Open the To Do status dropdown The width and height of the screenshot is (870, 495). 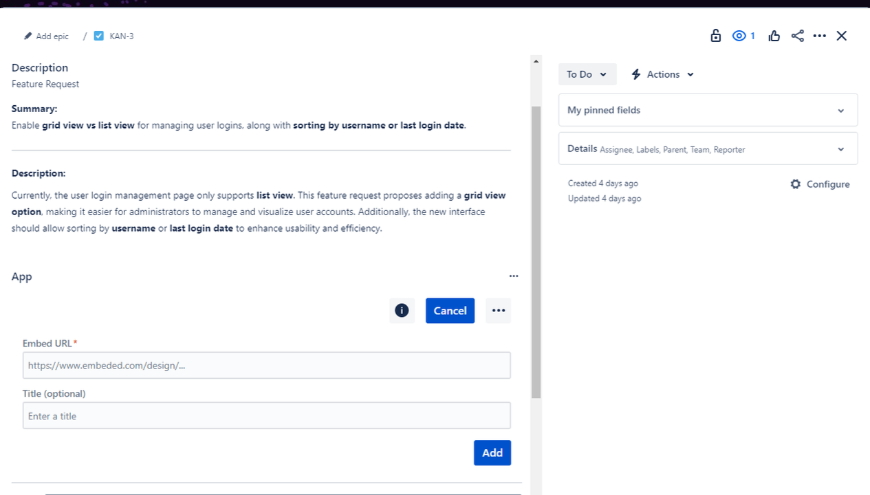587,74
